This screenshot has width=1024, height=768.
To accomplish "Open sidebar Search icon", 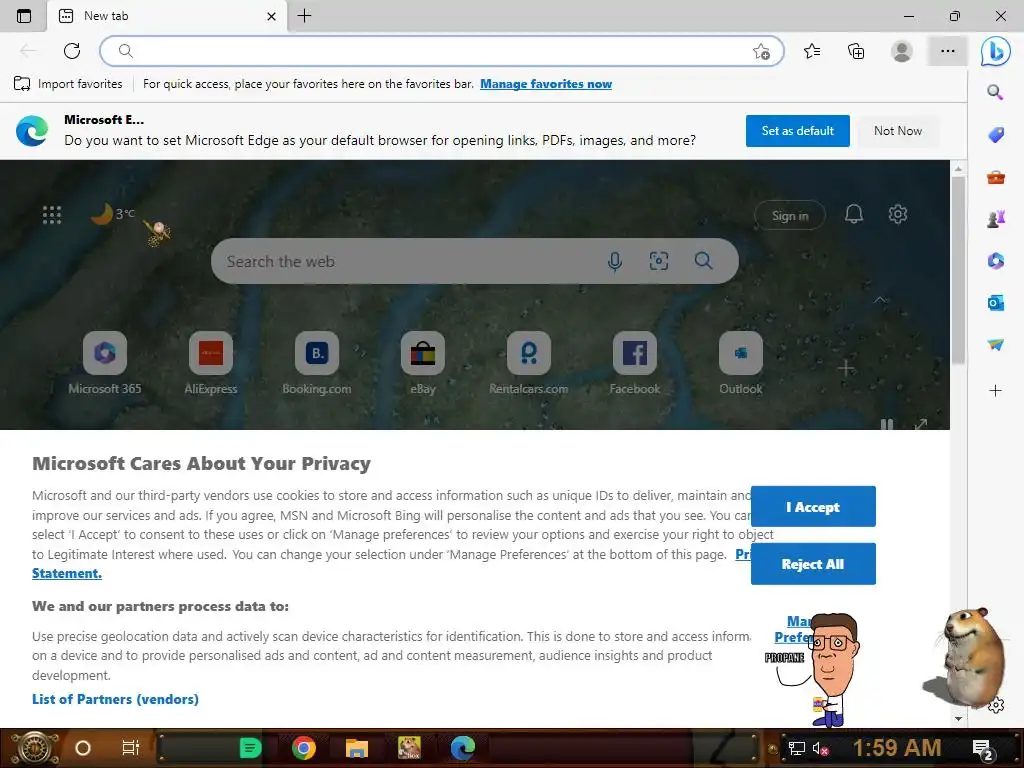I will tap(995, 92).
